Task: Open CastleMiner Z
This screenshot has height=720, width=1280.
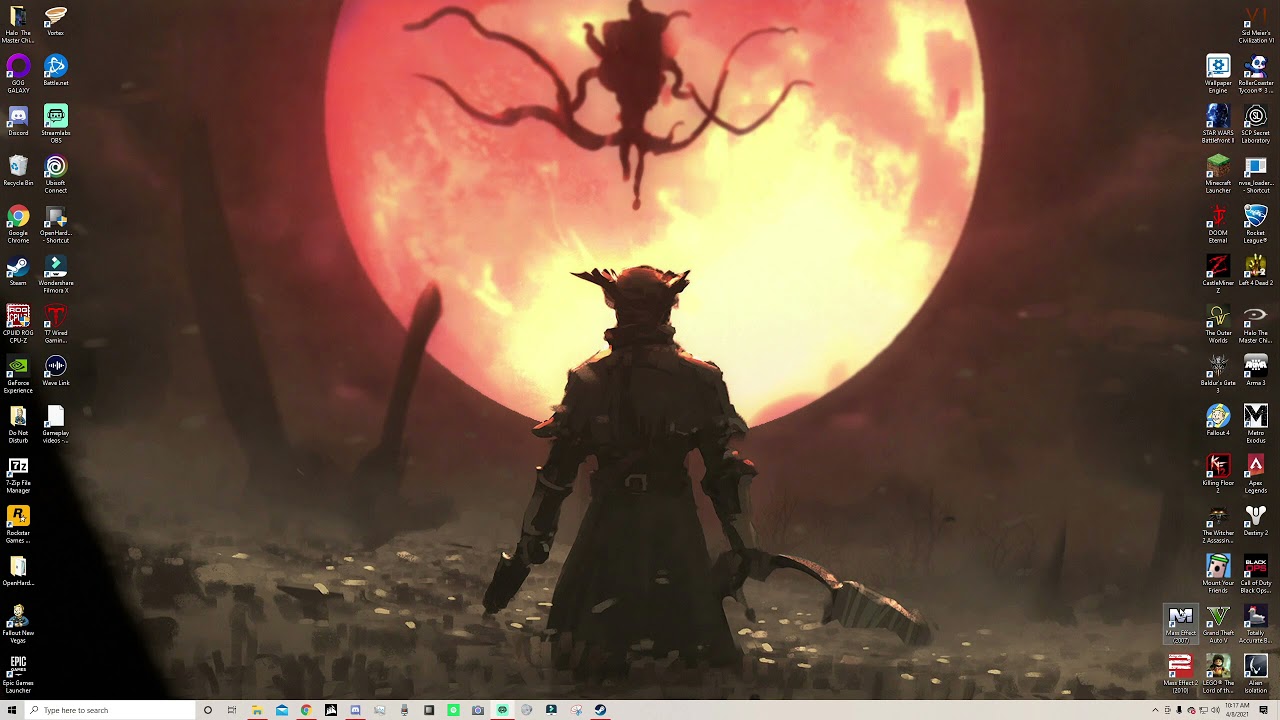Action: coord(1218,275)
